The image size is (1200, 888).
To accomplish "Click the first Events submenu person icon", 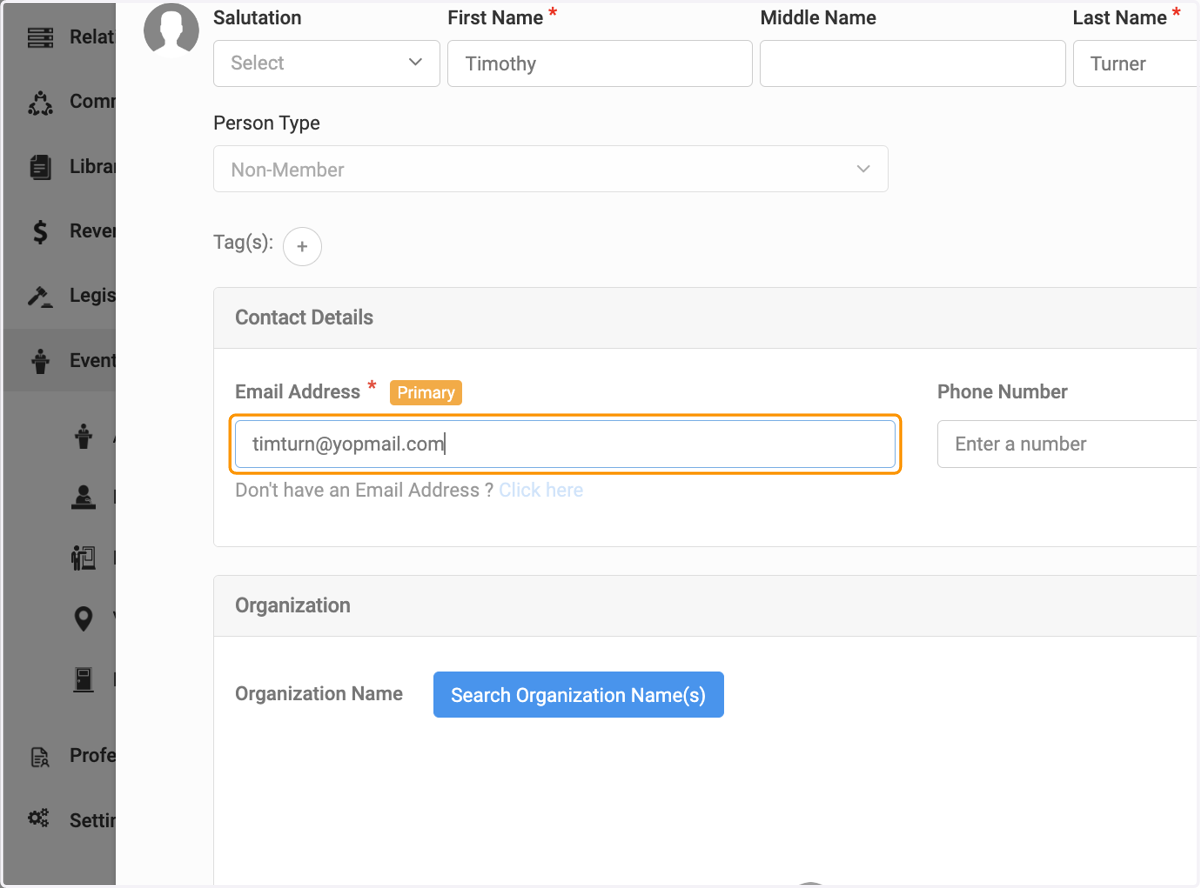I will pyautogui.click(x=84, y=437).
